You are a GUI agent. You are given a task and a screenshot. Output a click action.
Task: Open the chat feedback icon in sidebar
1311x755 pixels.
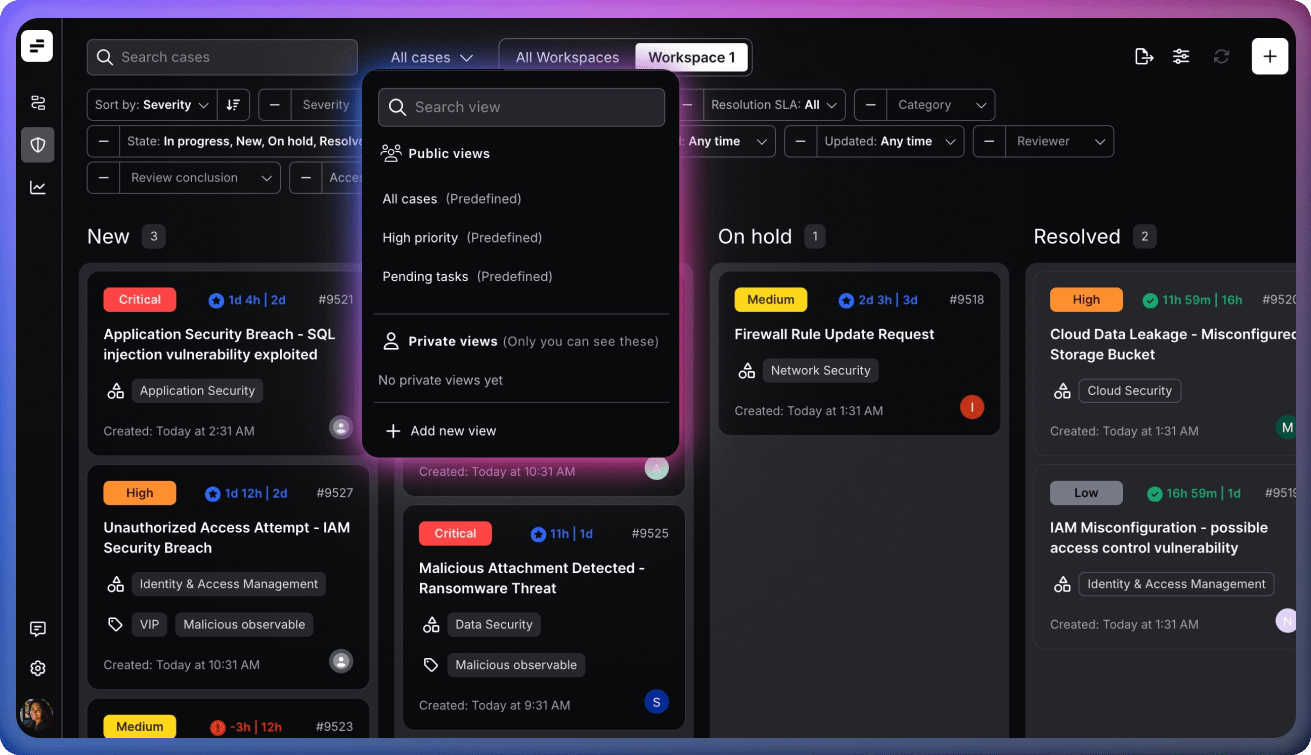38,629
